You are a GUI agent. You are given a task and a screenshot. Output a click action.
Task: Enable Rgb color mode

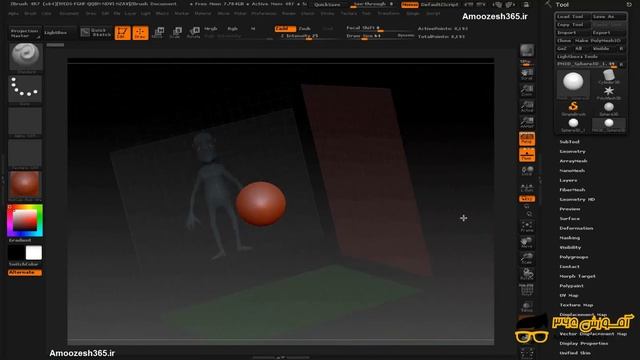click(232, 29)
